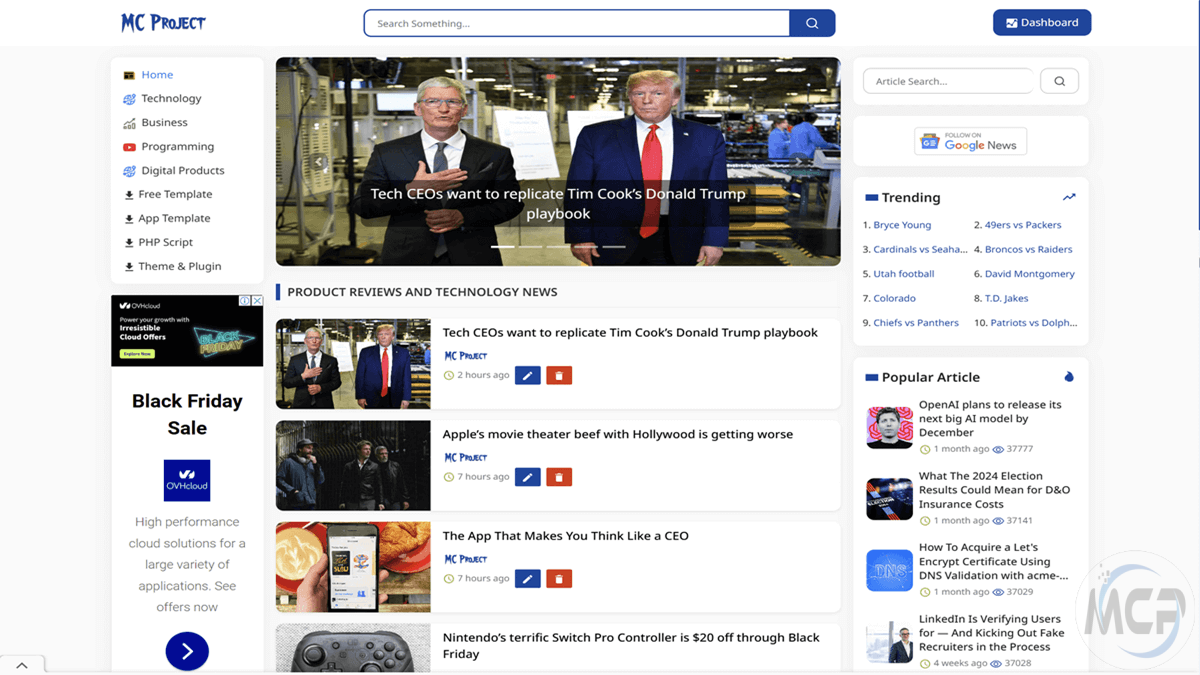This screenshot has width=1200, height=675.
Task: Edit the Tech CEOs article with pencil icon
Action: pos(527,375)
